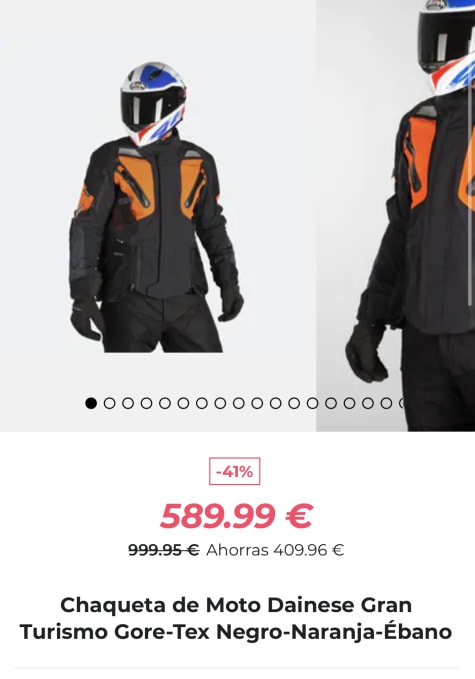
Task: Select the seventeenth carousel pagination dot
Action: [386, 403]
